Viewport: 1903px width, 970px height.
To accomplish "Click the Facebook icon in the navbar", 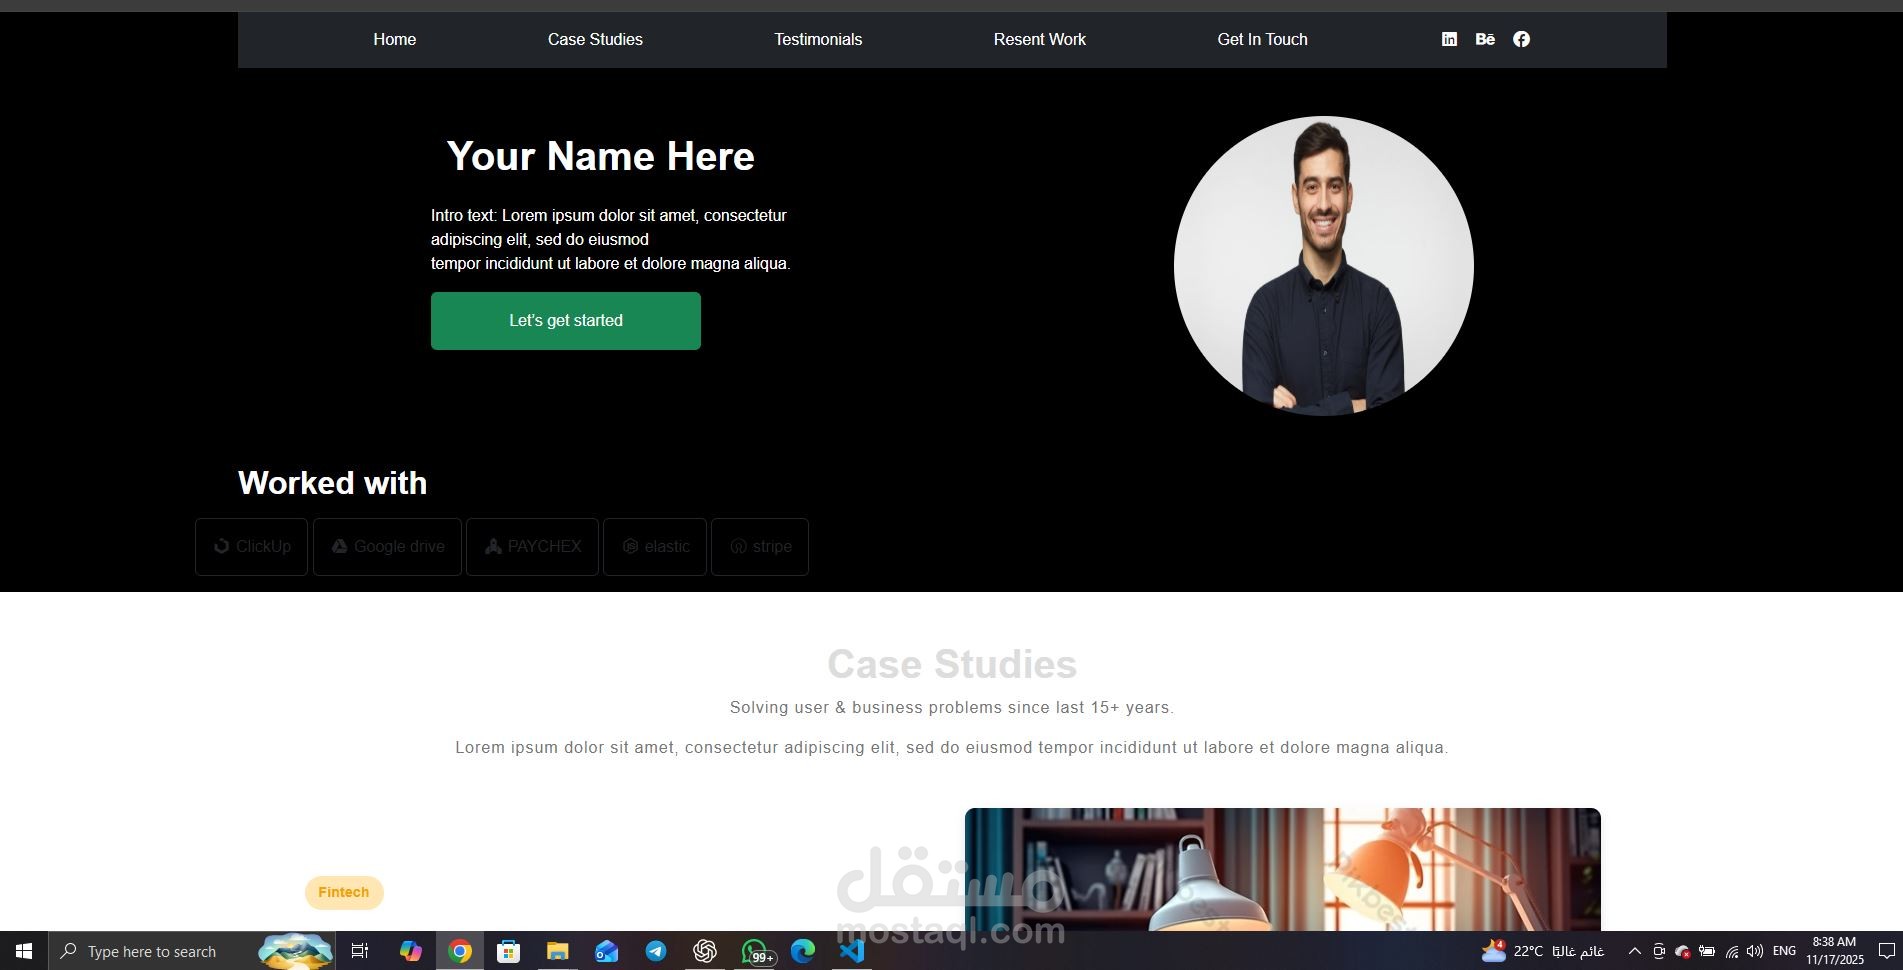I will tap(1521, 39).
